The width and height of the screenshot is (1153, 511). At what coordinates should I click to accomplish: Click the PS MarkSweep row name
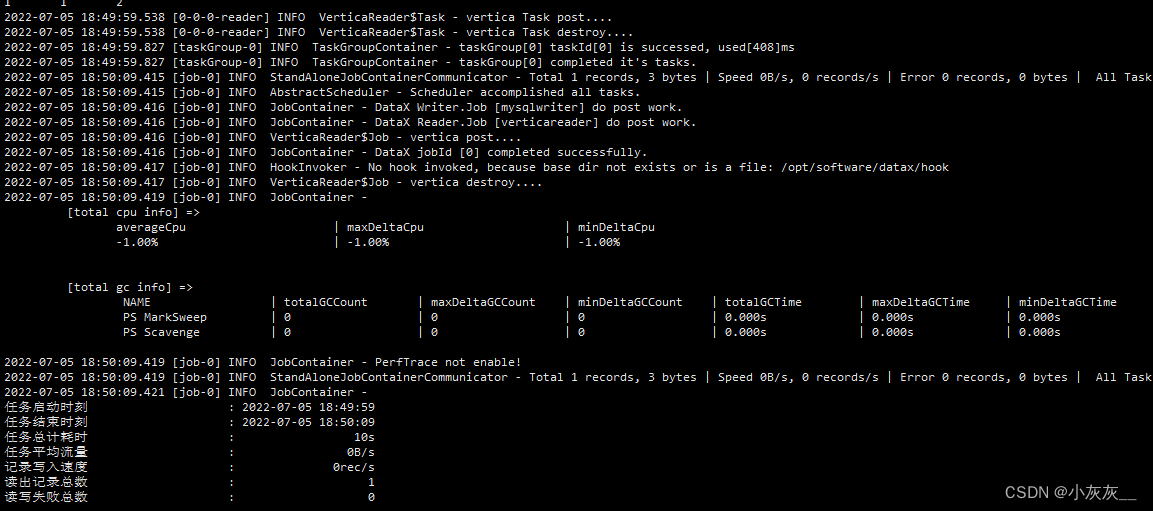[x=165, y=317]
